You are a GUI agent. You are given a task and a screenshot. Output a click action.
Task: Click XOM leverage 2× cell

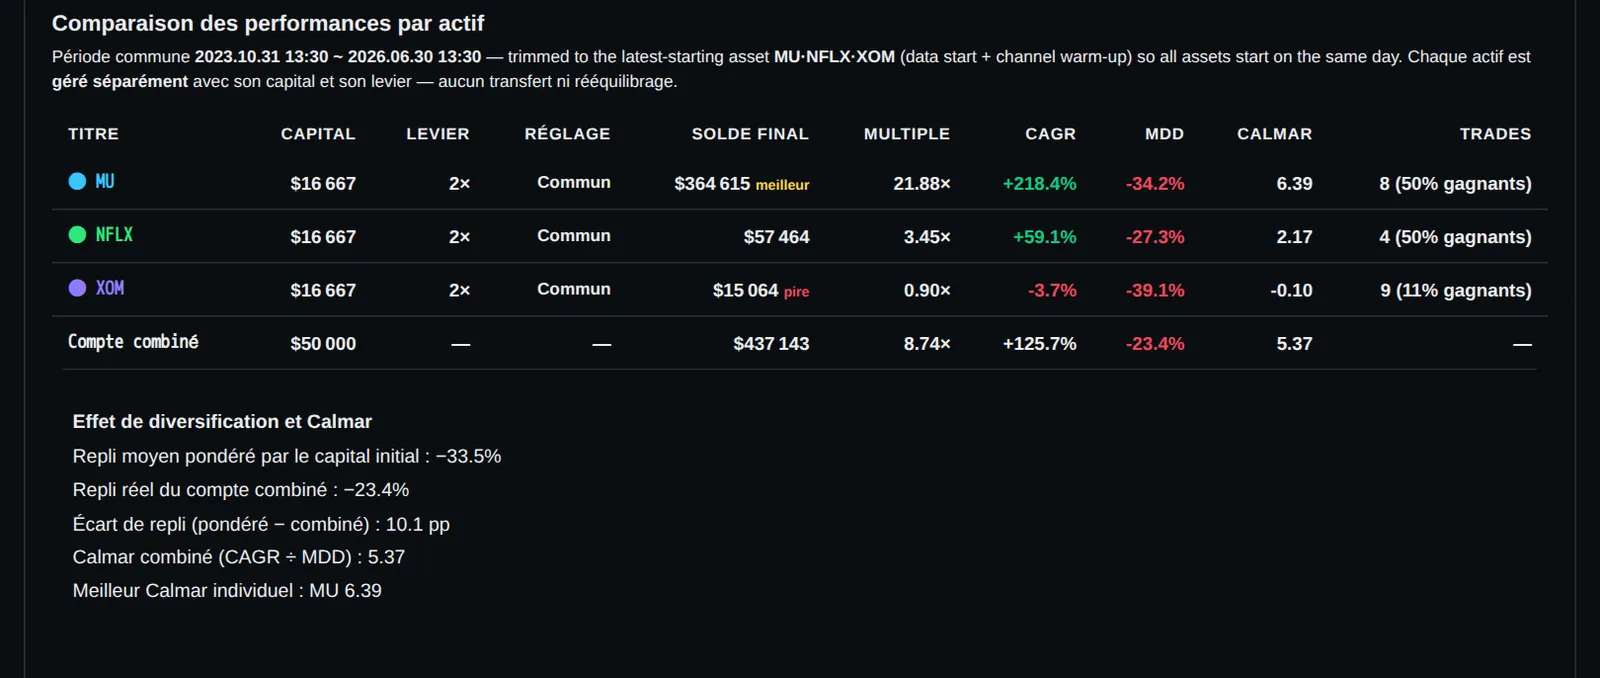(459, 290)
